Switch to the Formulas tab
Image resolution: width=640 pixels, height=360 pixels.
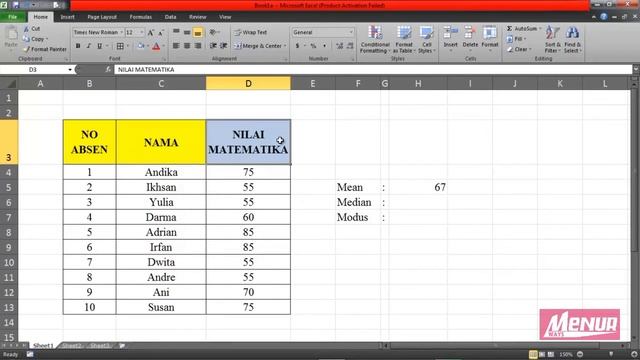click(141, 17)
